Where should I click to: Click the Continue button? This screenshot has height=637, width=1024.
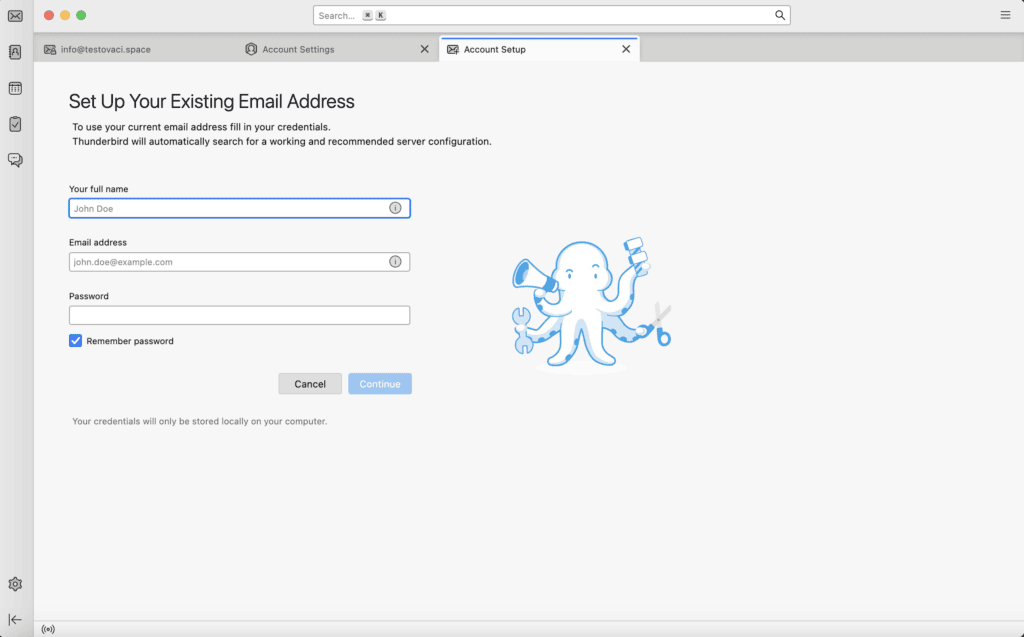[379, 384]
